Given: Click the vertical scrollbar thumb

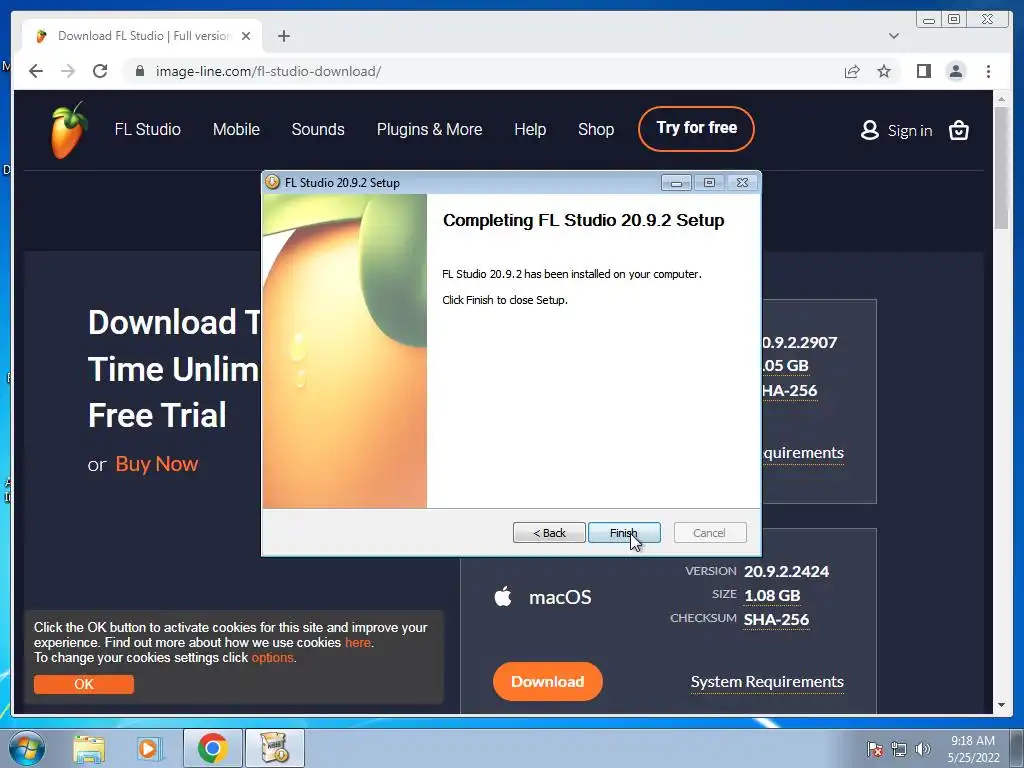Looking at the screenshot, I should 1001,168.
